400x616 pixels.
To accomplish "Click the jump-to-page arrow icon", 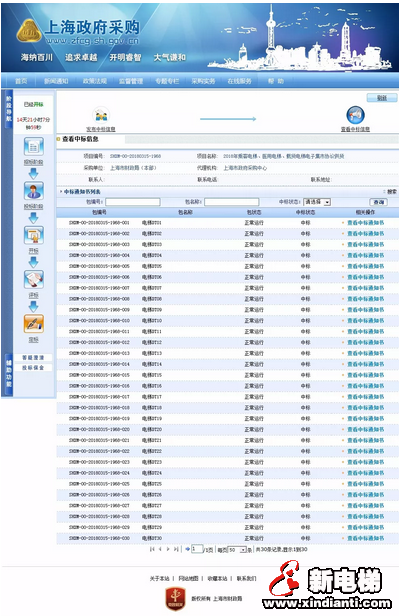I will (187, 549).
